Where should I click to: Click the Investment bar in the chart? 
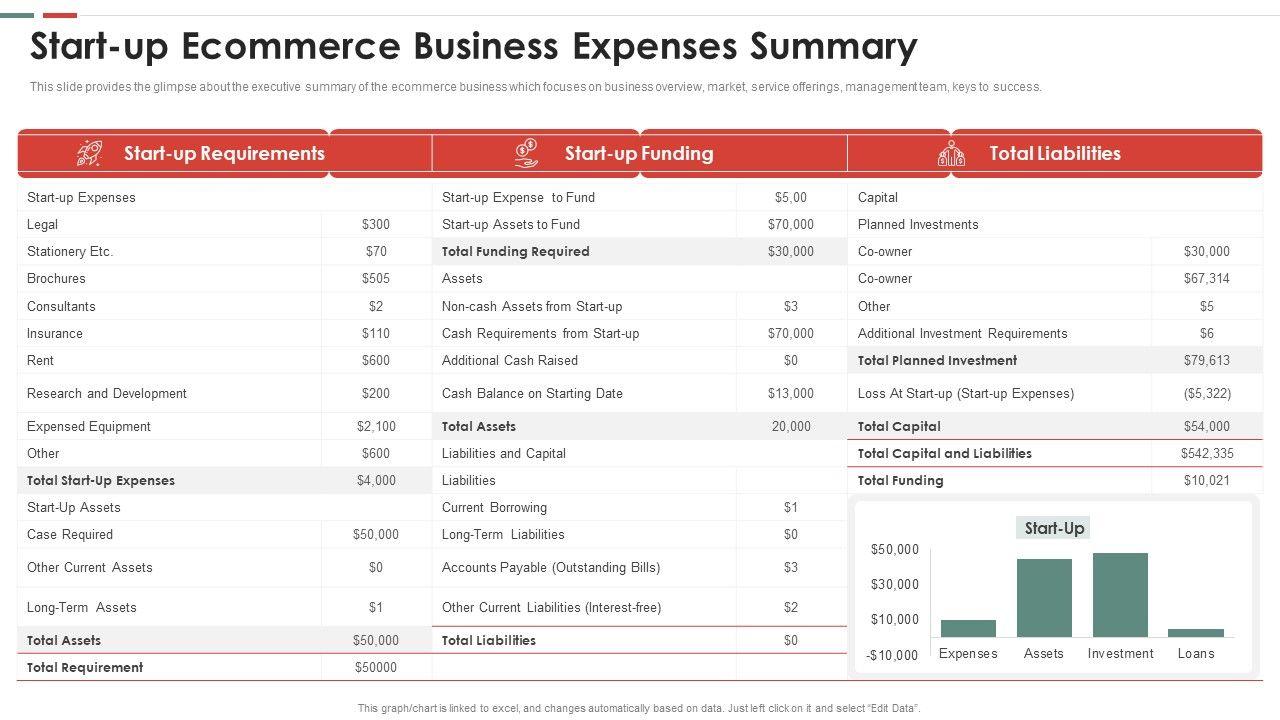[x=1120, y=594]
